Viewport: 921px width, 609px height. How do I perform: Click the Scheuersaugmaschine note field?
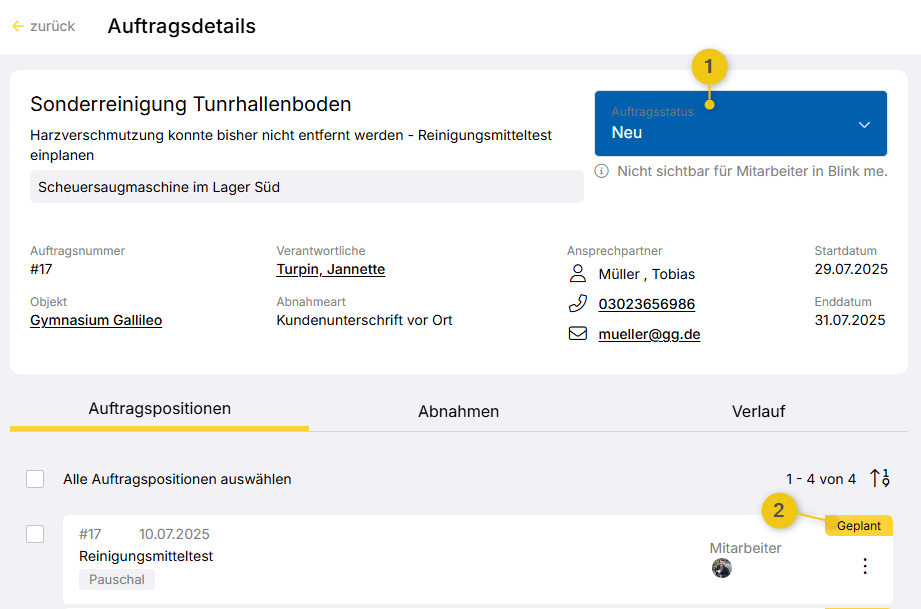click(306, 186)
